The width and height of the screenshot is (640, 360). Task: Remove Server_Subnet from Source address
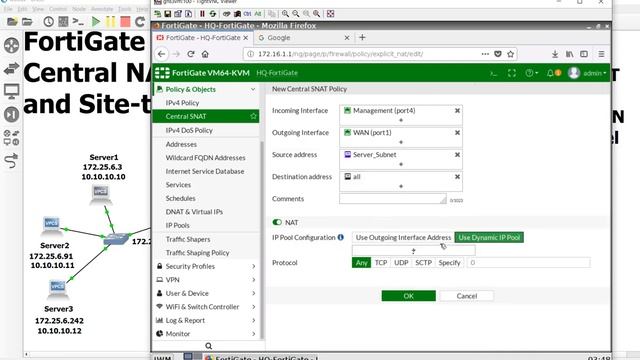coord(457,155)
